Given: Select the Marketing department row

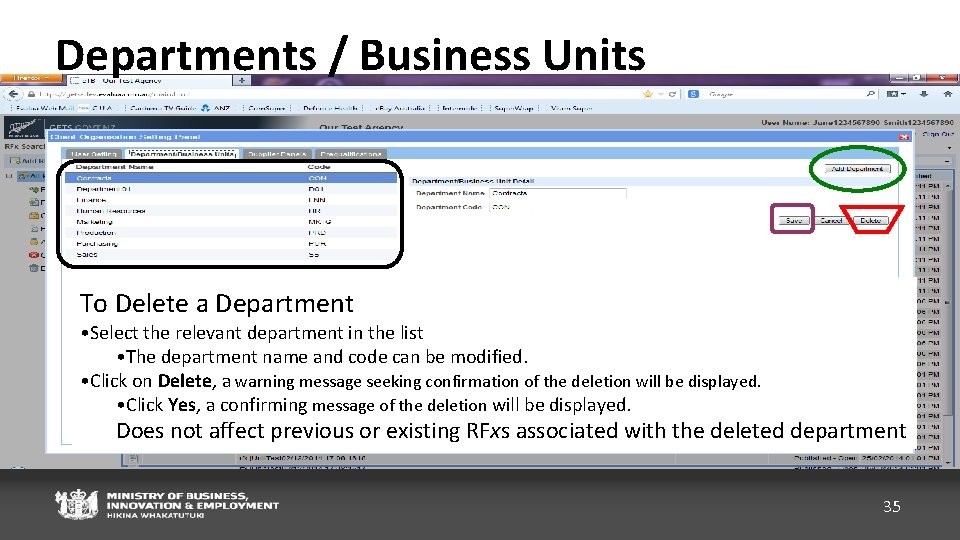Looking at the screenshot, I should (x=231, y=222).
